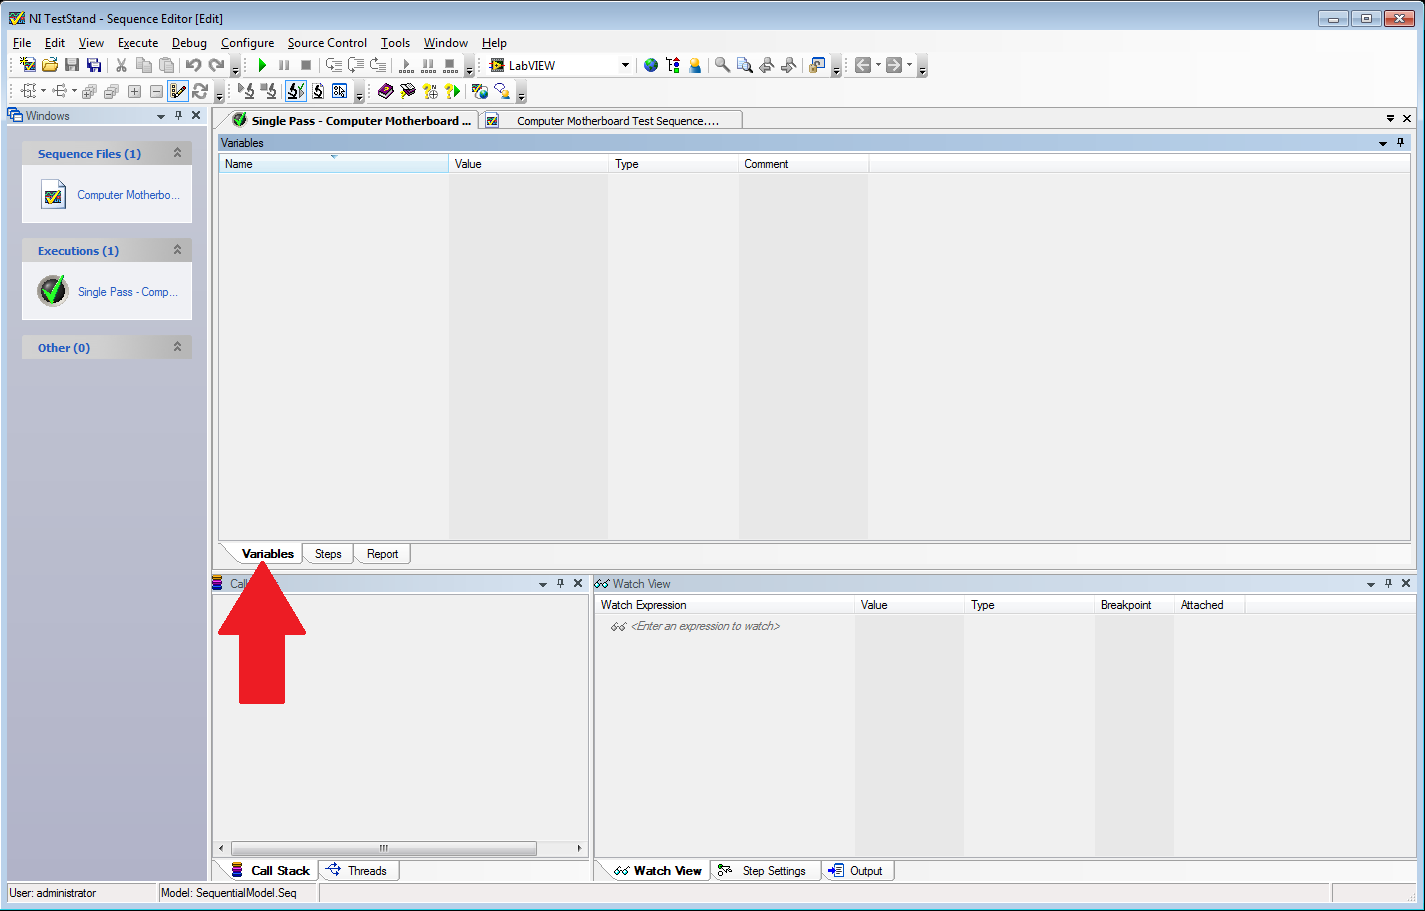Open the Navigate Back history dropdown arrow
The width and height of the screenshot is (1425, 911).
point(878,65)
